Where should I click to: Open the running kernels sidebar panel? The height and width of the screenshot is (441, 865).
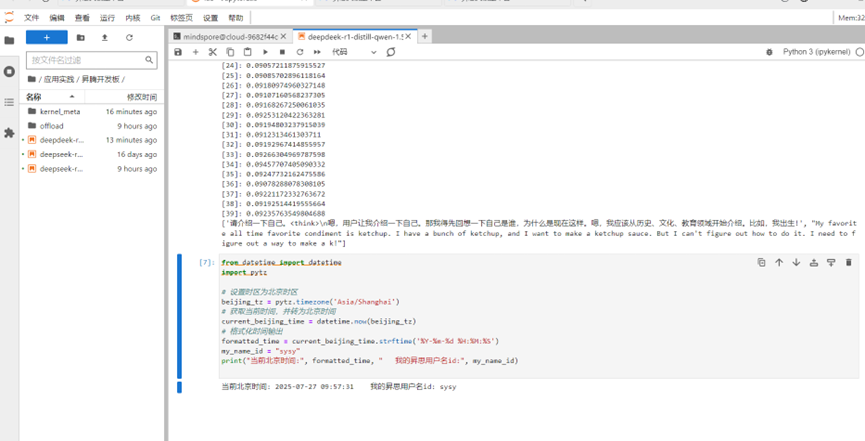point(10,72)
